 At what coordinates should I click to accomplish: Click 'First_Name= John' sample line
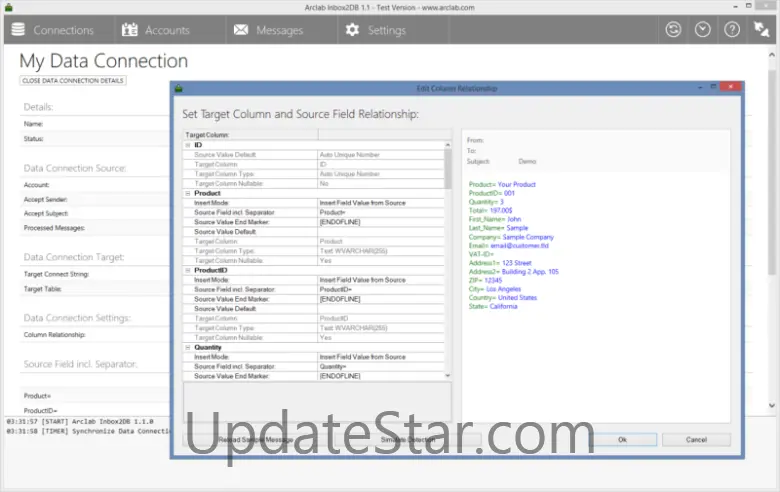pyautogui.click(x=494, y=219)
